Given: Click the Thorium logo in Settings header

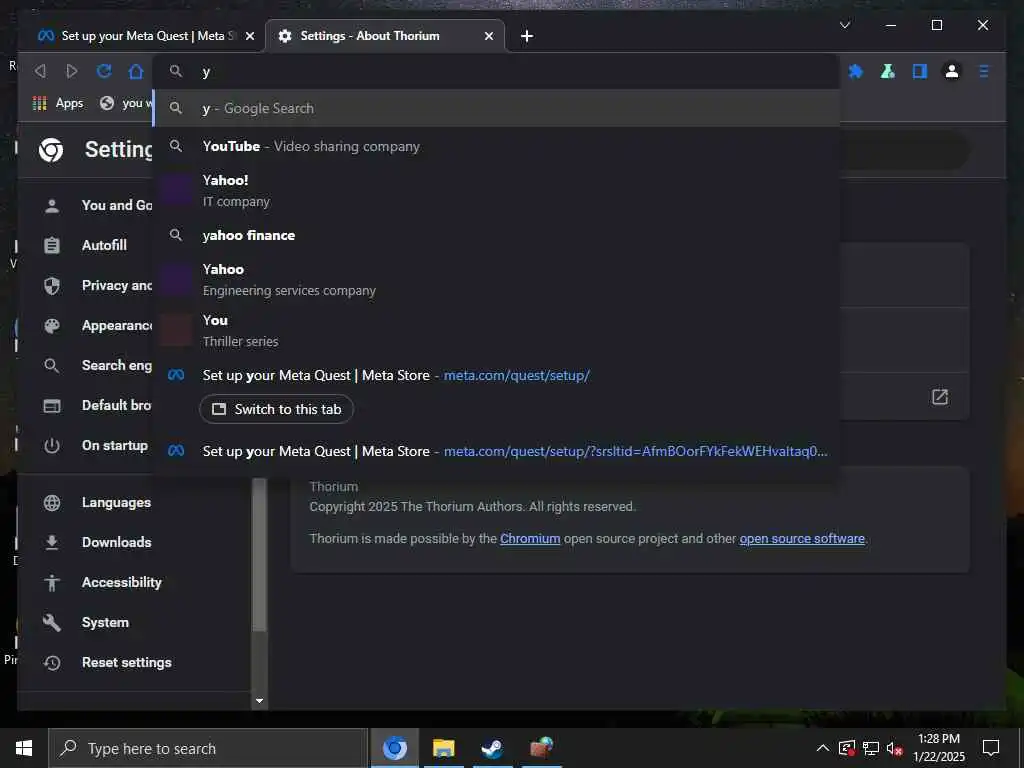Looking at the screenshot, I should (51, 150).
